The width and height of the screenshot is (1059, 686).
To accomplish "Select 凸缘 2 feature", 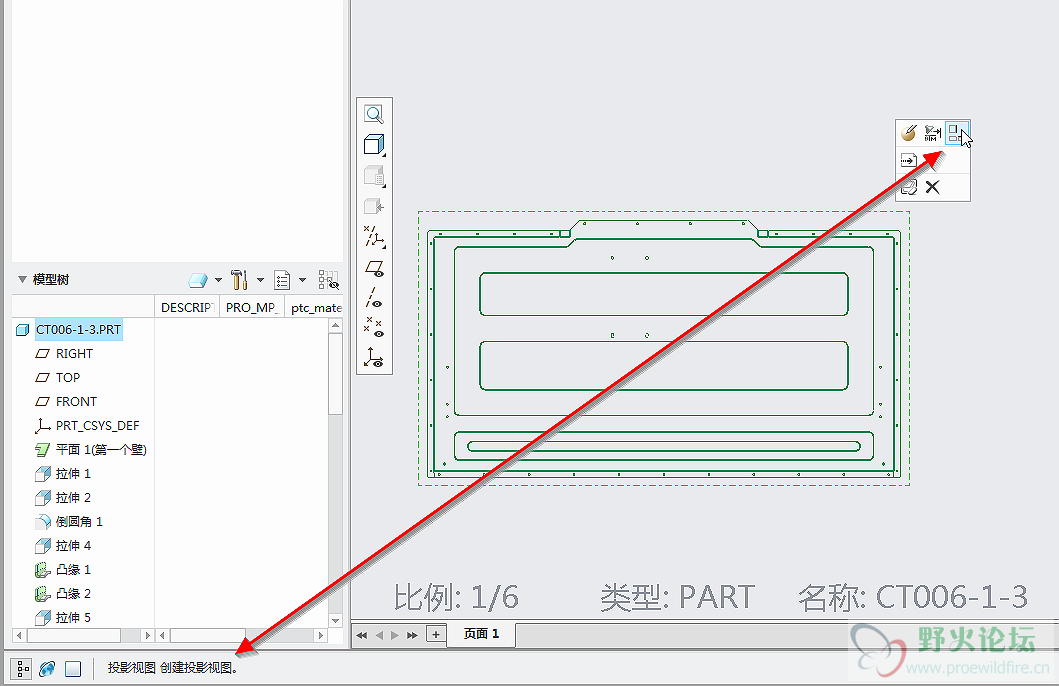I will (73, 593).
